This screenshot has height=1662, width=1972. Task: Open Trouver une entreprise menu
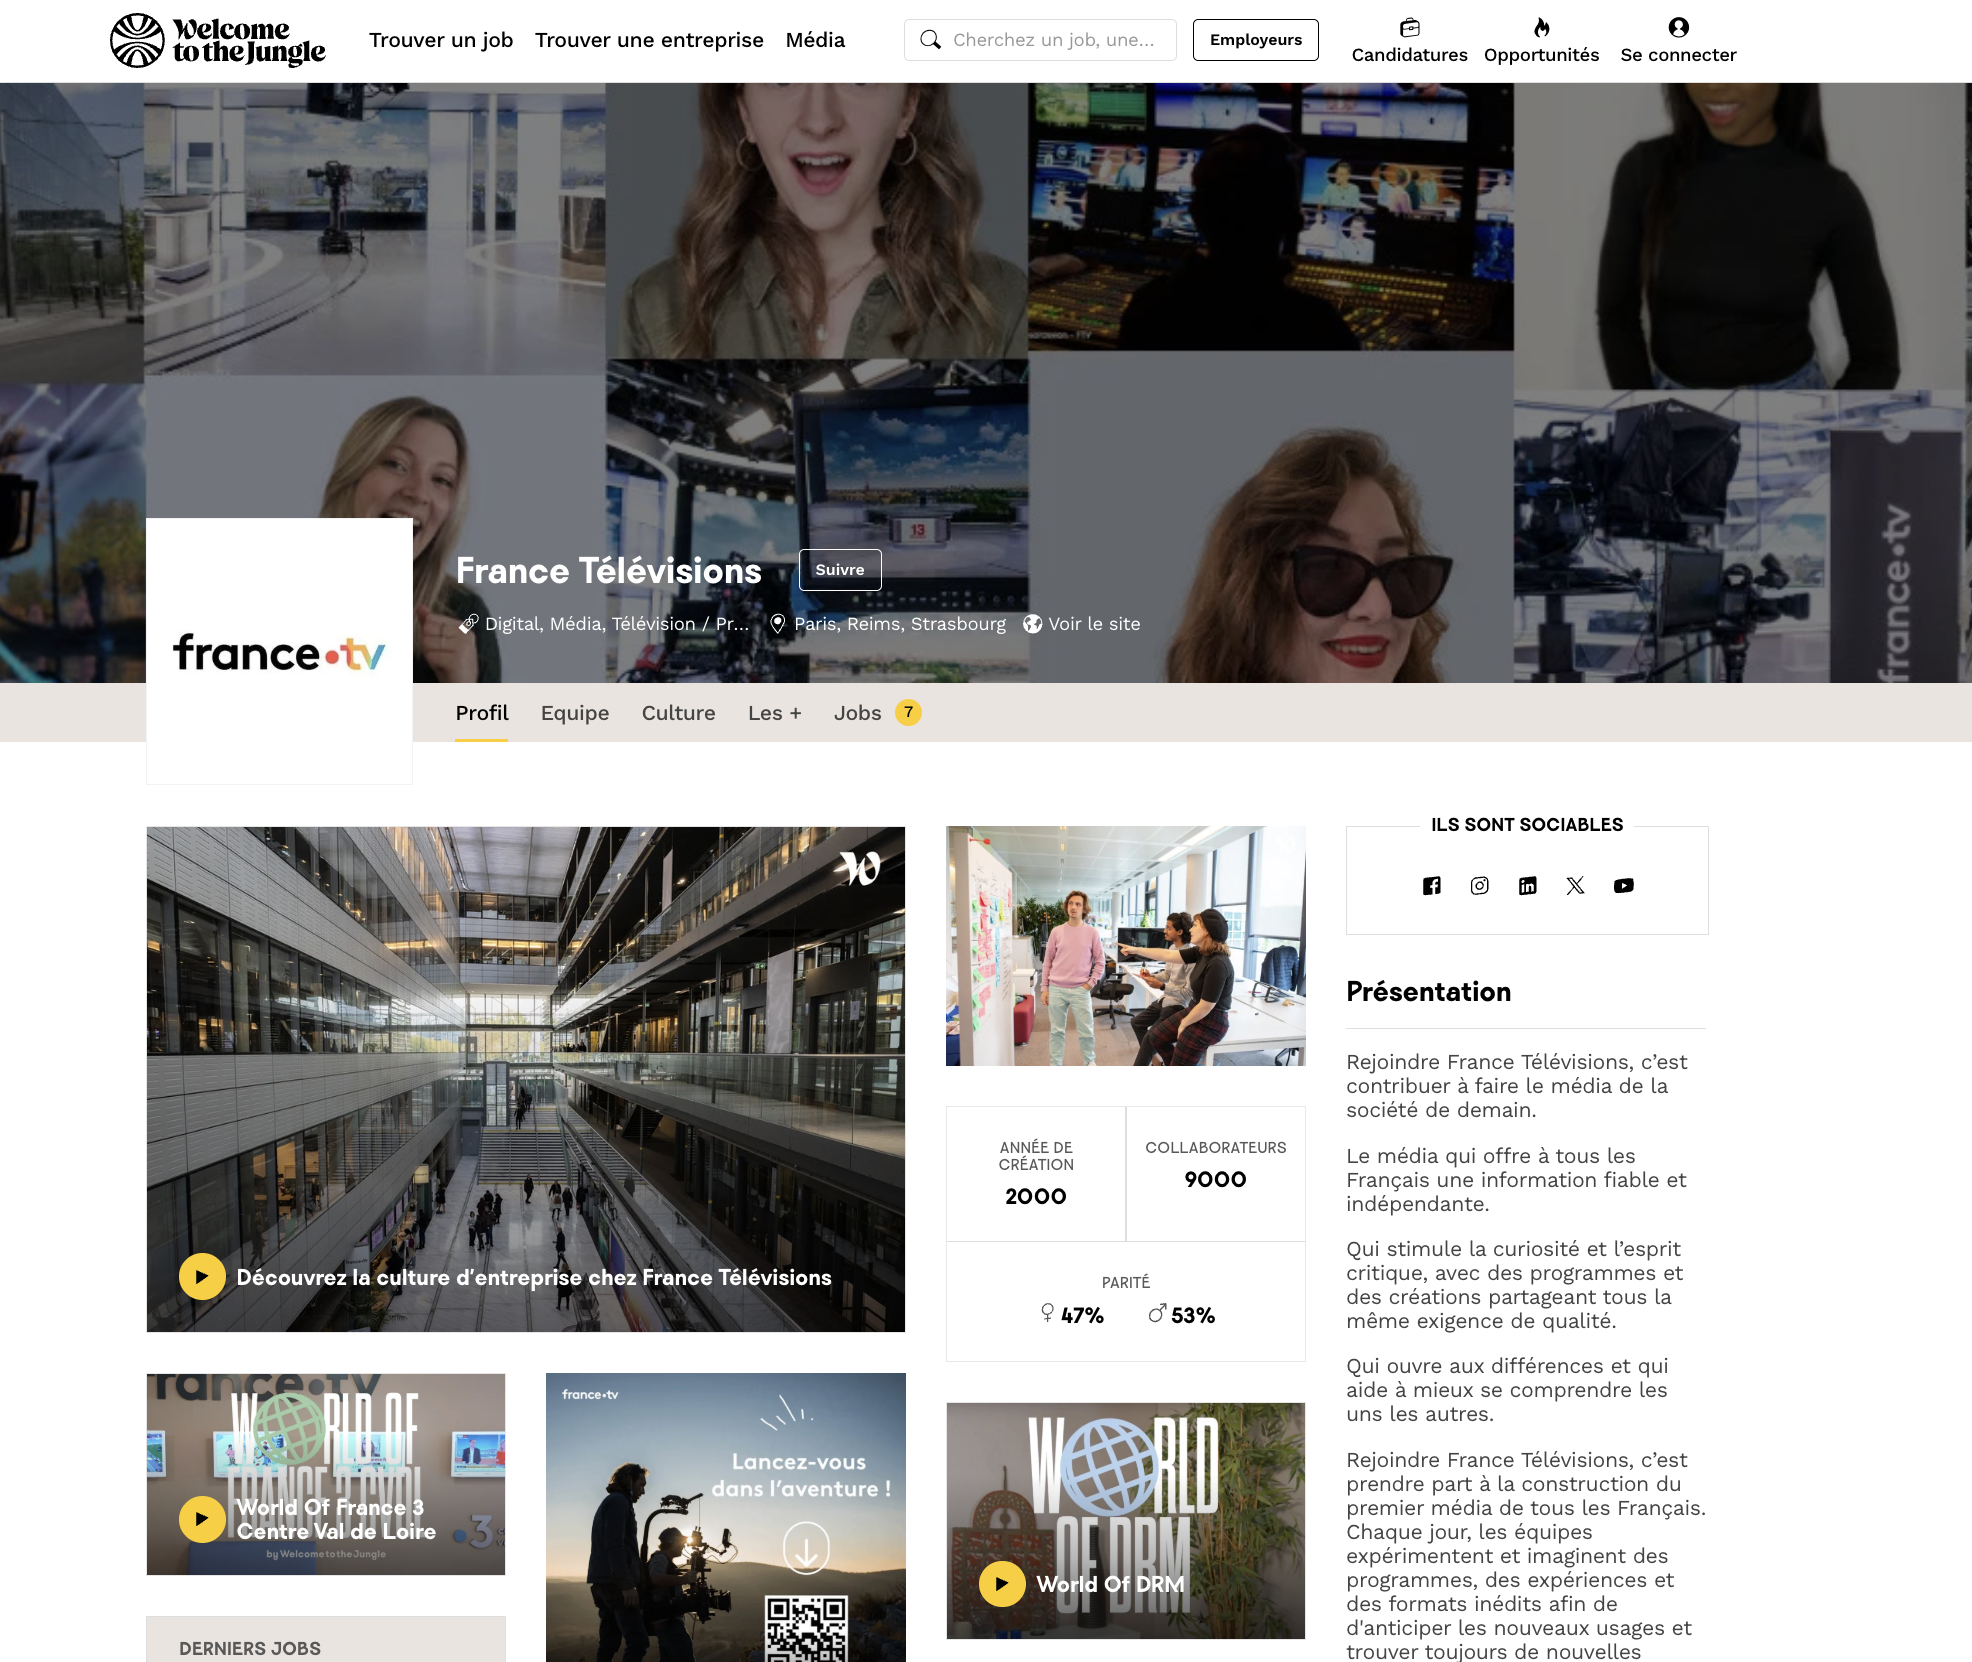649,40
